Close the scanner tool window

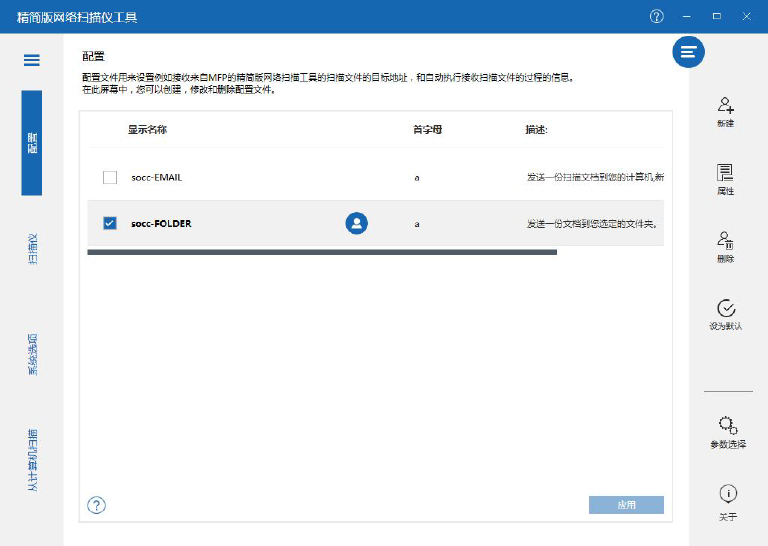click(x=746, y=17)
